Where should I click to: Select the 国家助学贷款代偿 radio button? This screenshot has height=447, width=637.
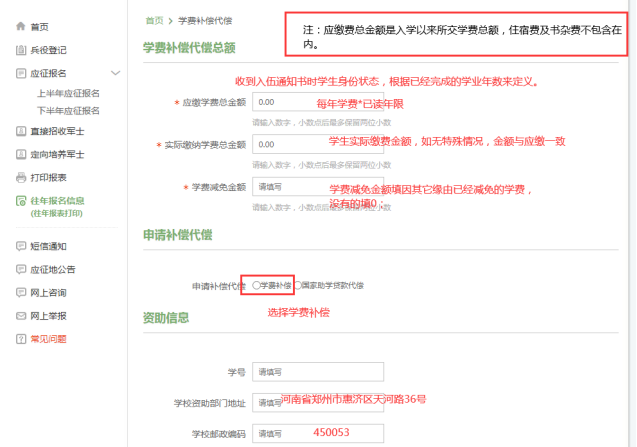point(298,285)
